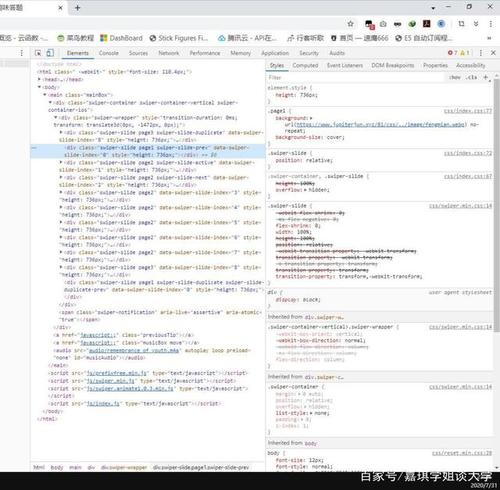The width and height of the screenshot is (500, 490).
Task: Open css/index.css:77 source link
Action: click(x=468, y=111)
